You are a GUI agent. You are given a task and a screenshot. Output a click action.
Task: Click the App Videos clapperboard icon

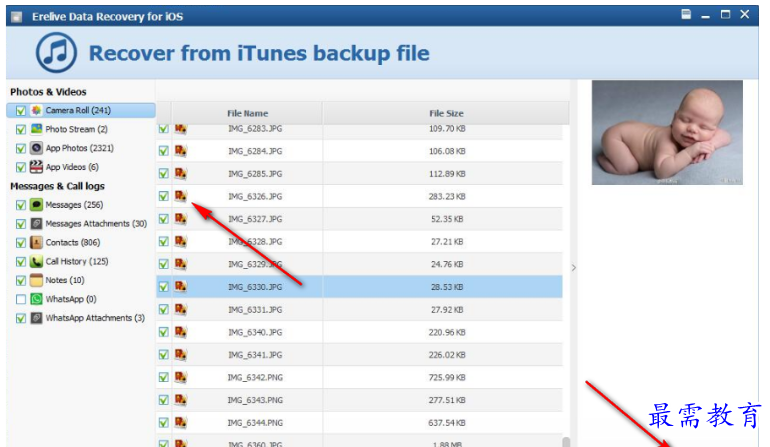36,167
